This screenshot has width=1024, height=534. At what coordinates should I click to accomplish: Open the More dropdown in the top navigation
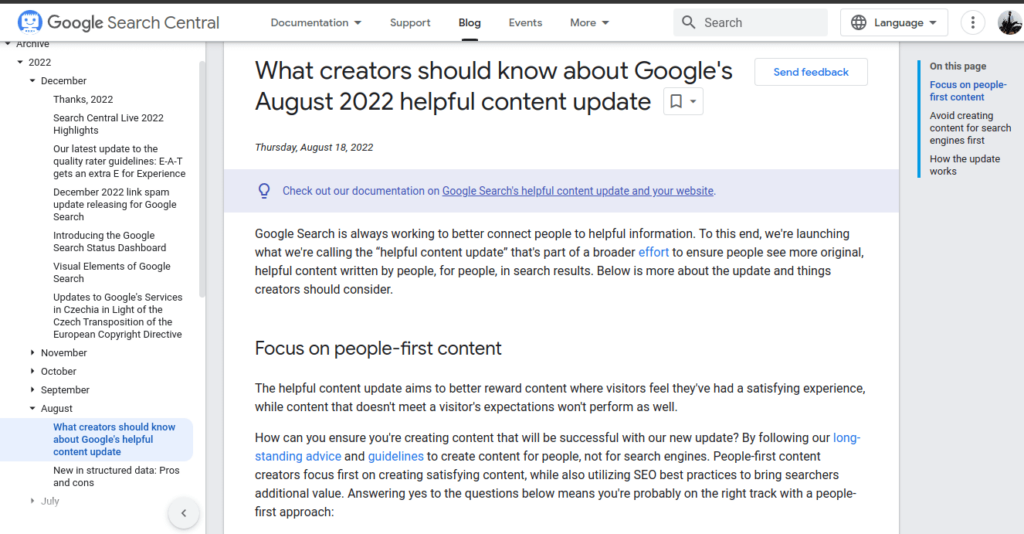589,22
